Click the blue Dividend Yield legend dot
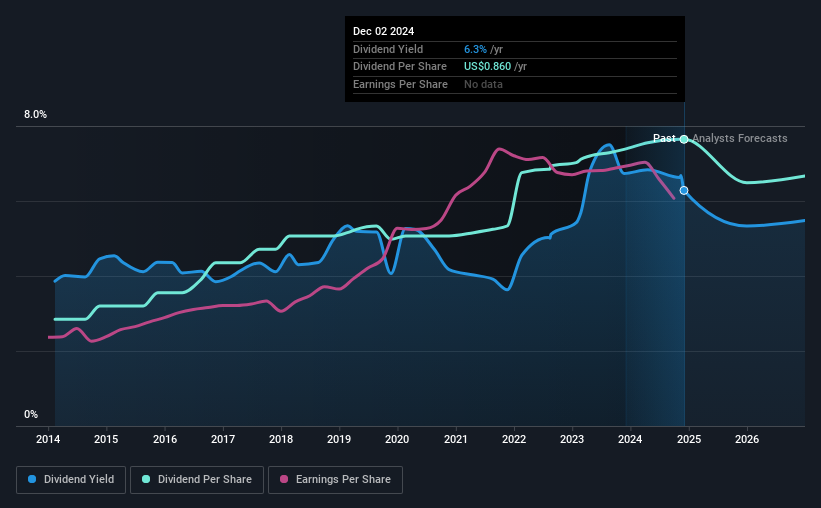Viewport: 821px width, 508px height. (x=32, y=479)
